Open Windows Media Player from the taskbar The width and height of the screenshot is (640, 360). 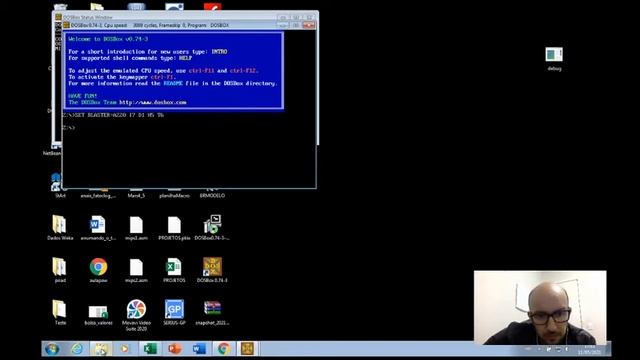pos(124,349)
